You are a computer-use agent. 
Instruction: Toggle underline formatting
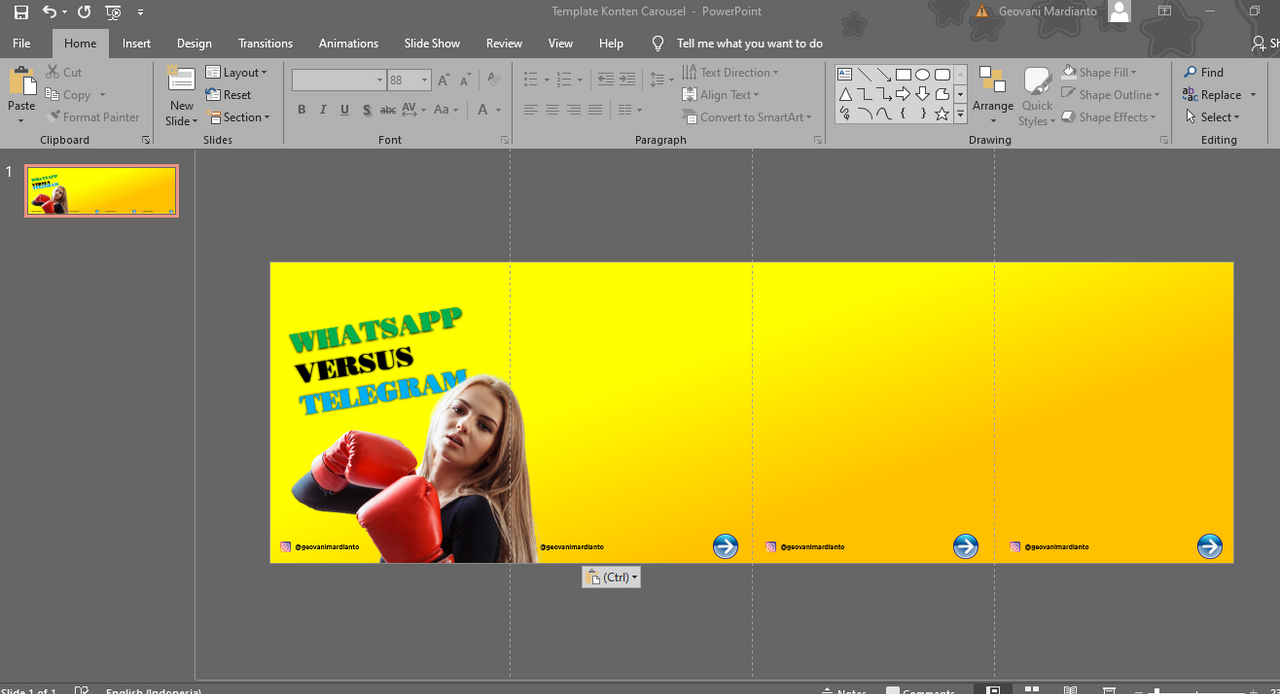click(x=345, y=110)
